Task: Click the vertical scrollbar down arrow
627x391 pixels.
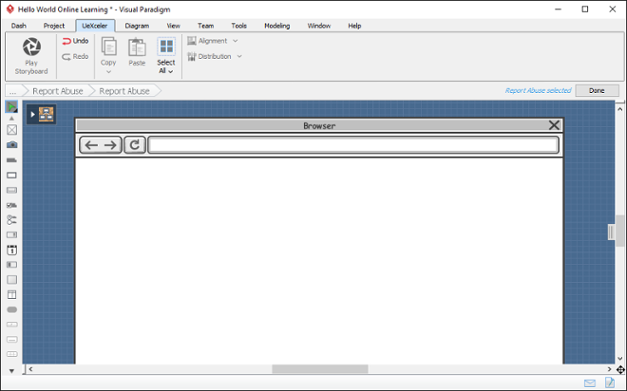Action: [620, 359]
